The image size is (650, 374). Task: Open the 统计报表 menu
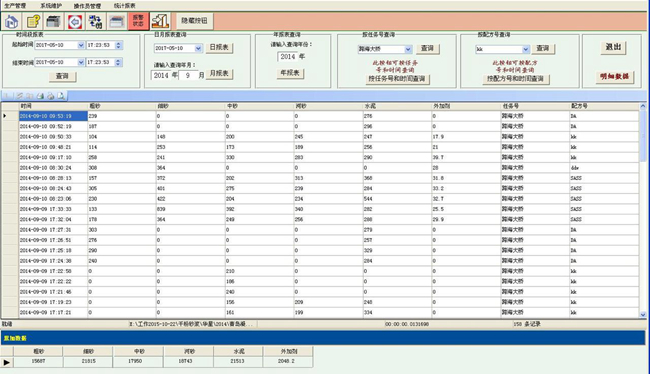[124, 6]
